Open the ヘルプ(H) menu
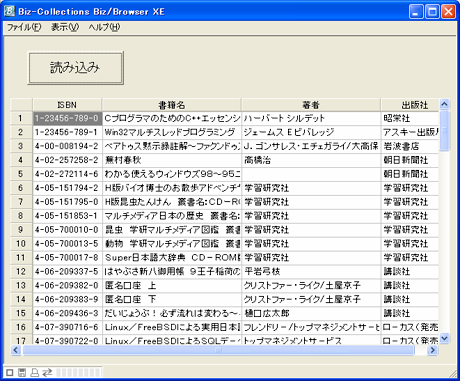The width and height of the screenshot is (460, 381). tap(104, 27)
